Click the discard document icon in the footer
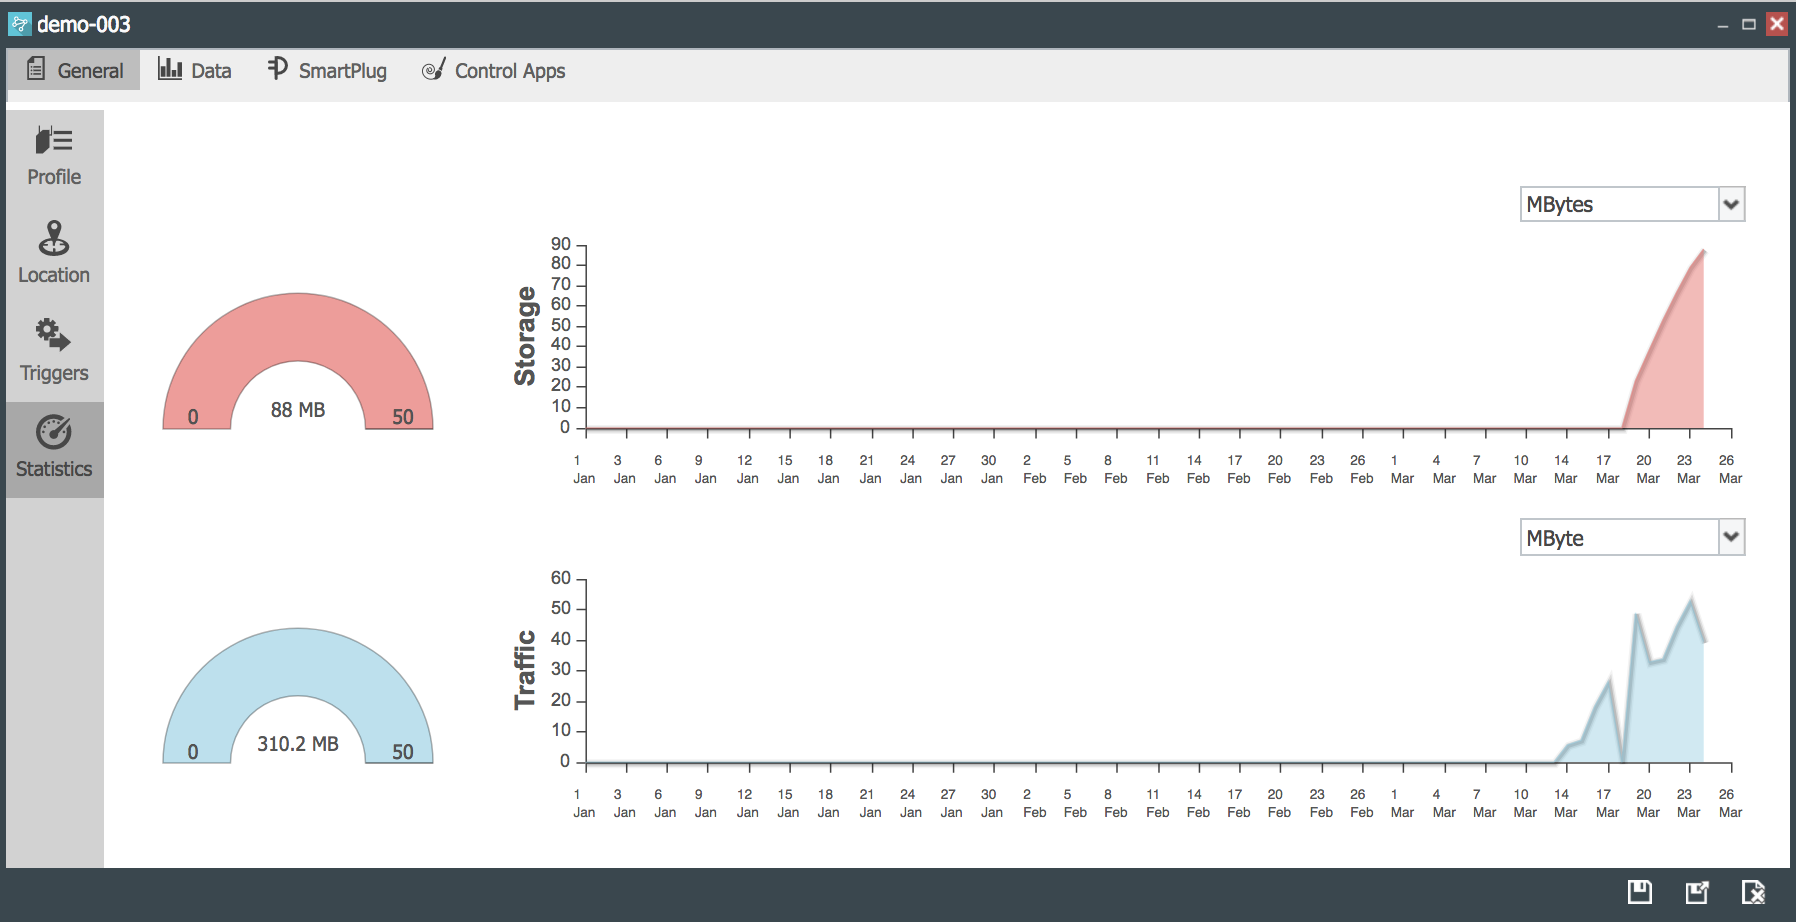 point(1753,892)
